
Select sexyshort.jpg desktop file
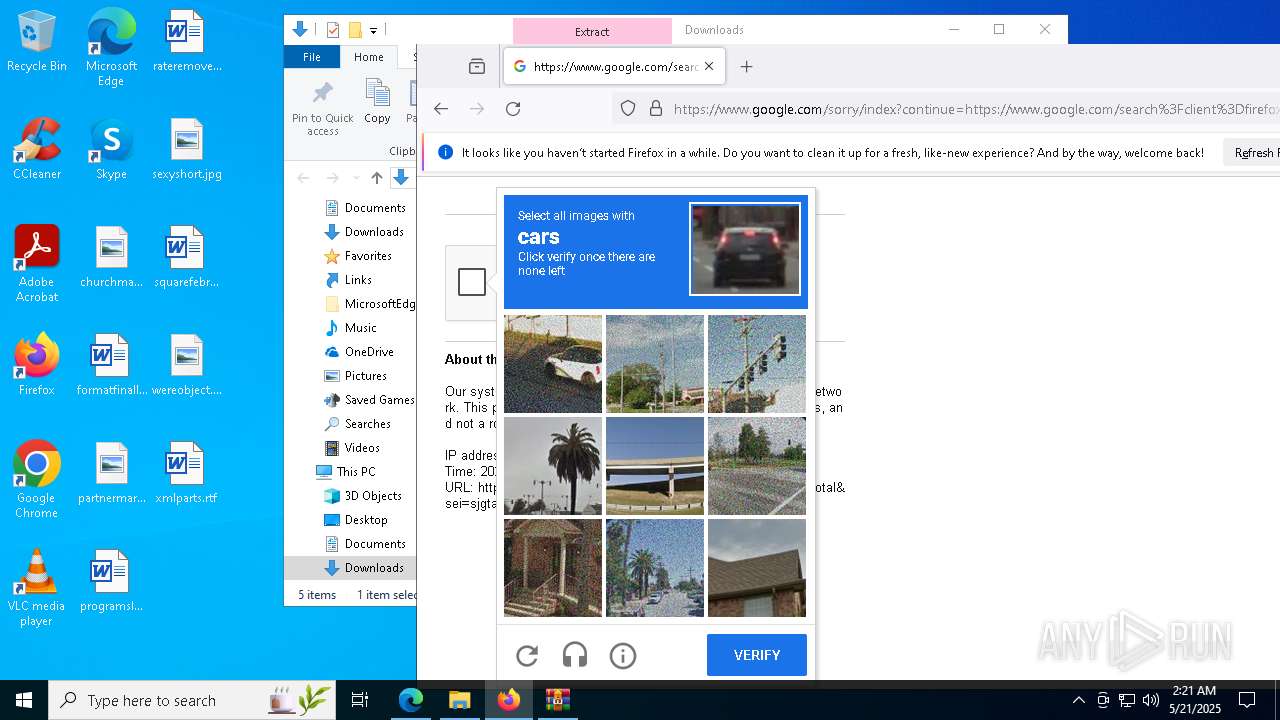(187, 150)
